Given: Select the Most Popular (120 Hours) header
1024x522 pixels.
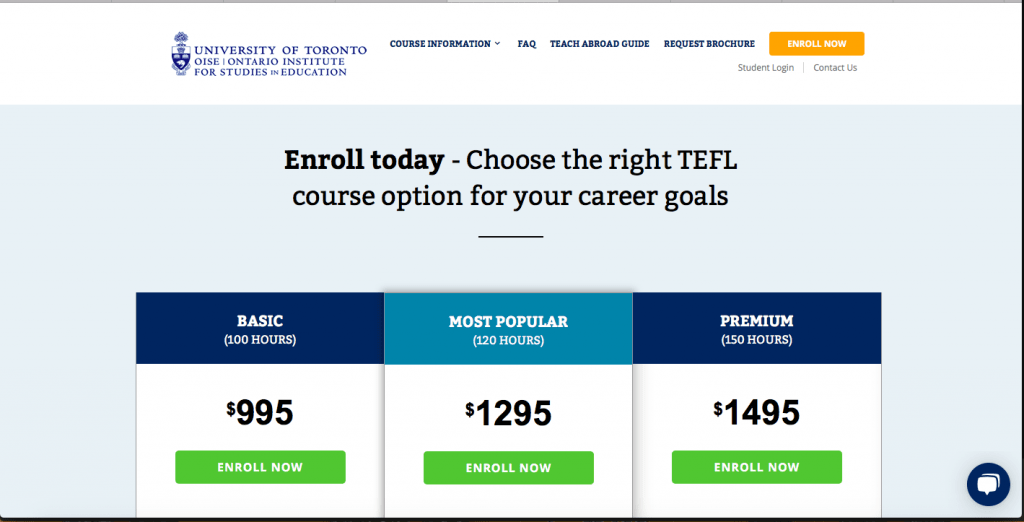Looking at the screenshot, I should point(508,330).
